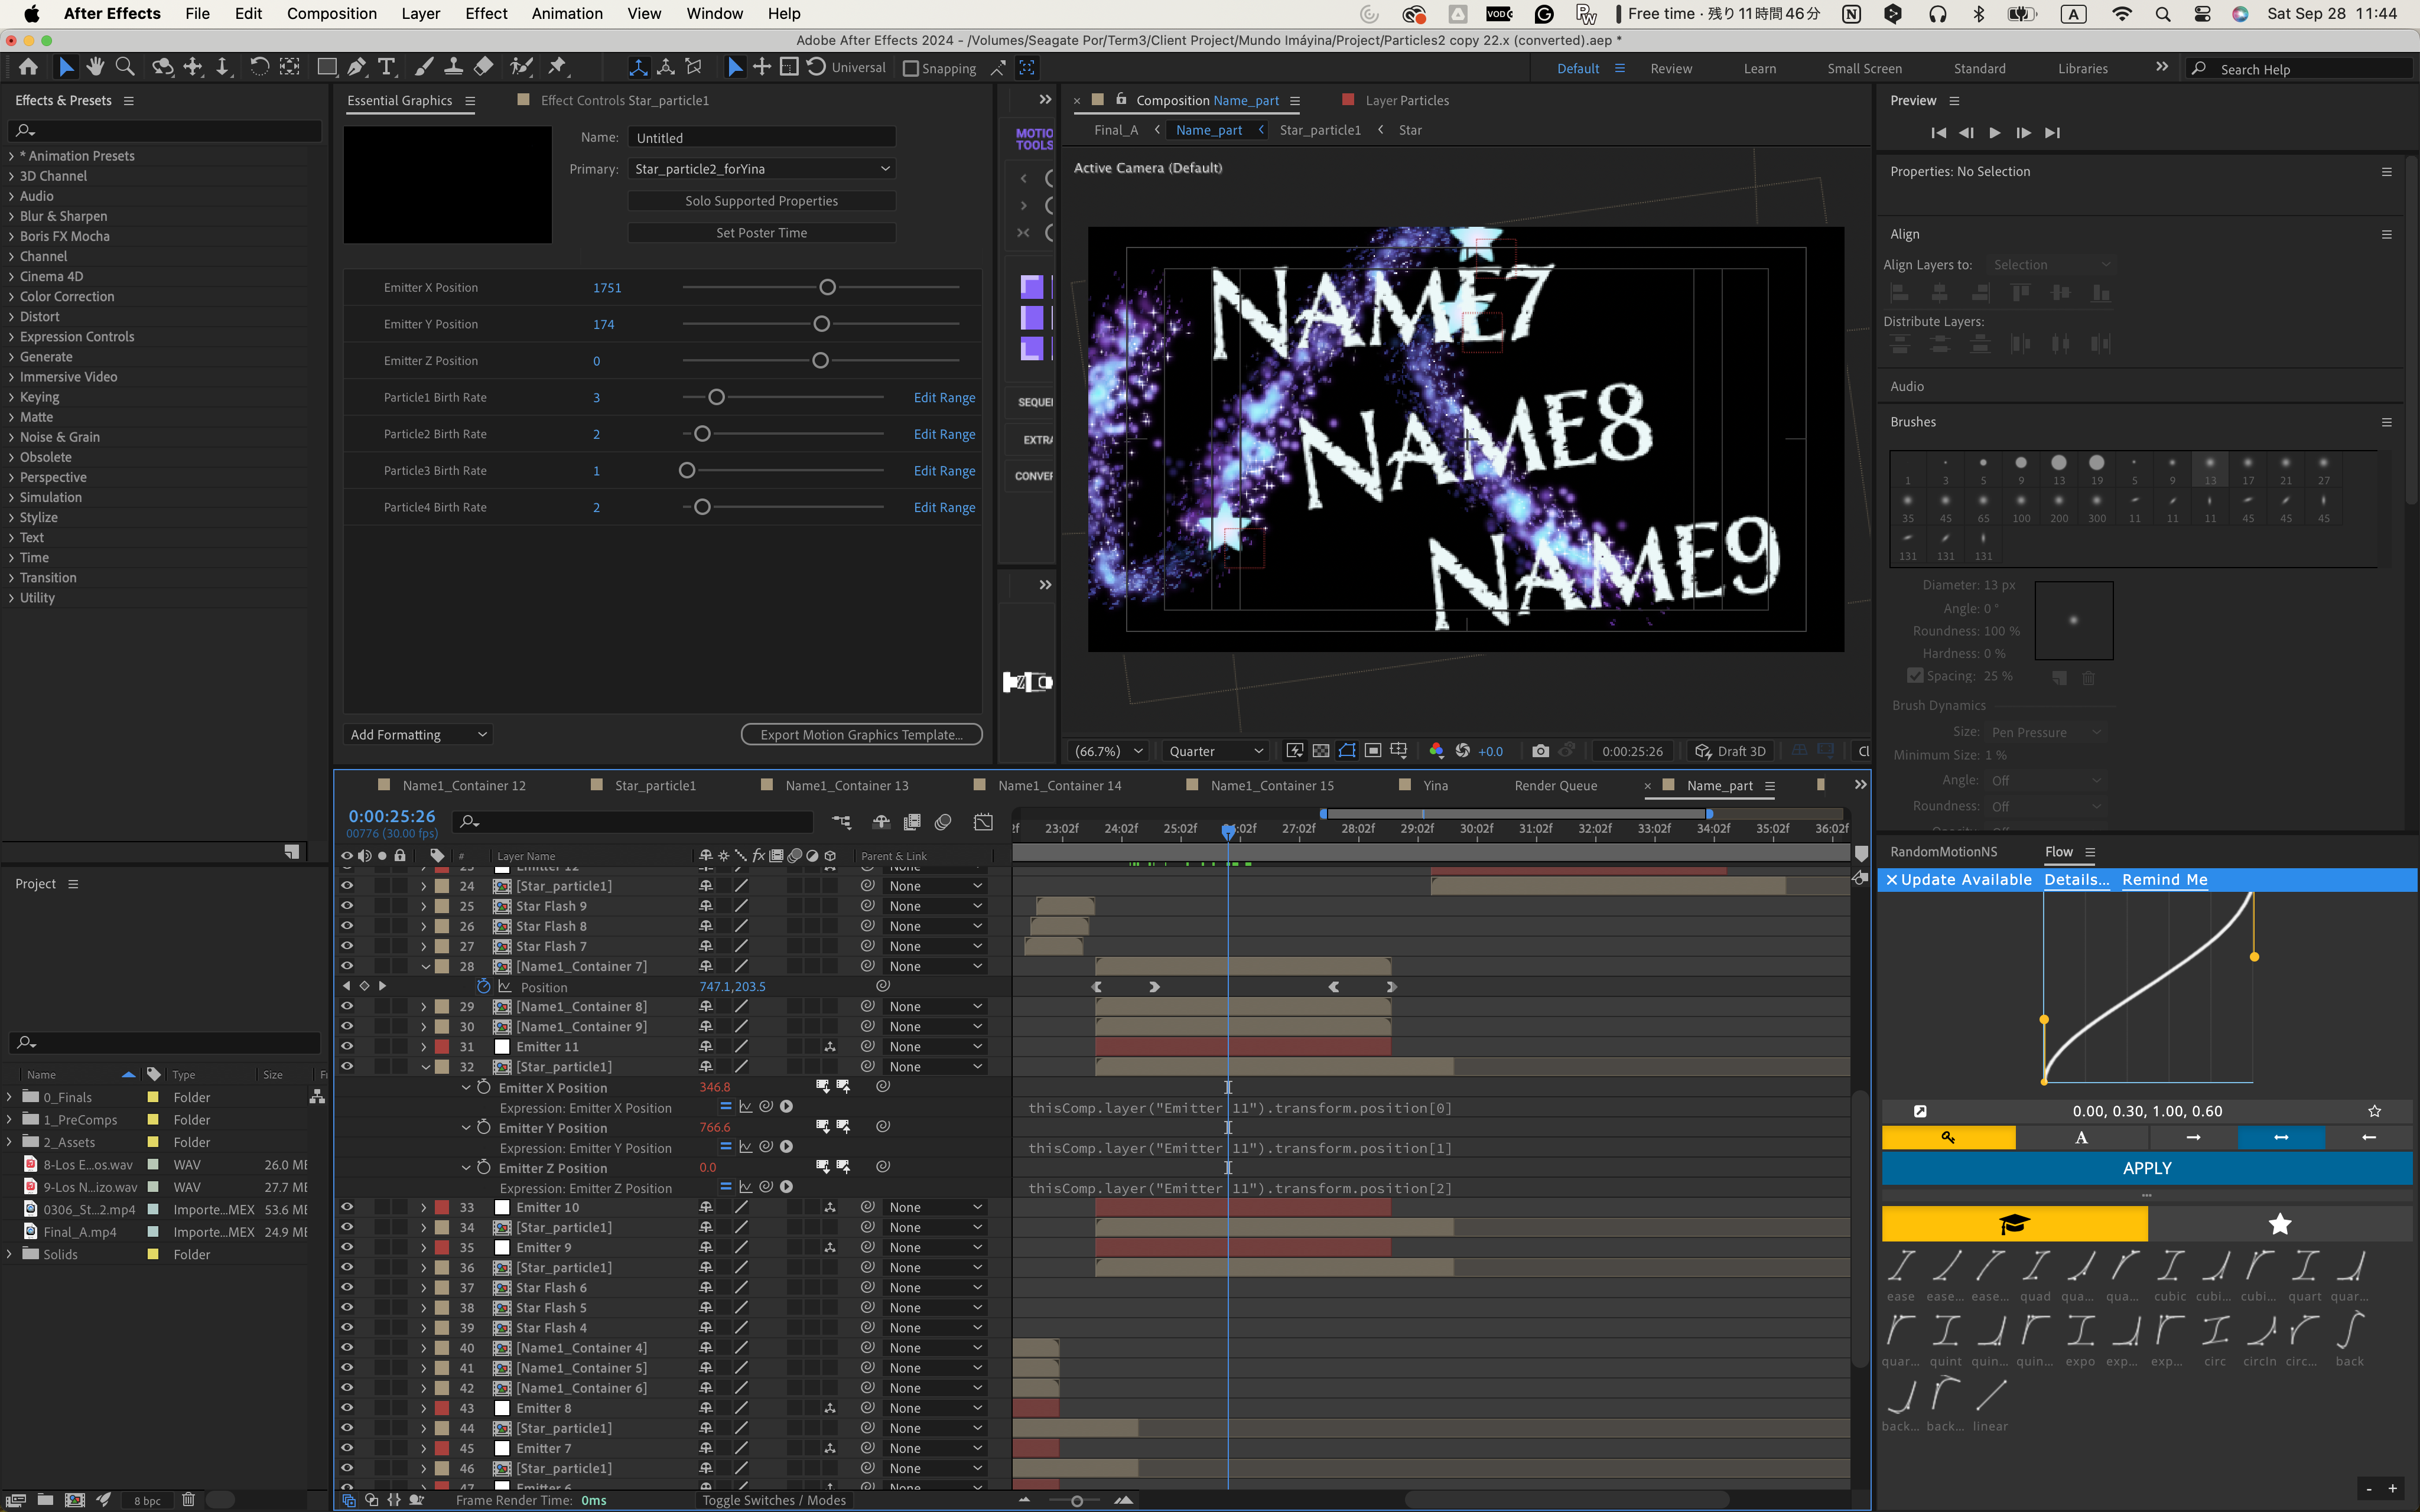Click Export Motion Graphics Template button
The width and height of the screenshot is (2420, 1512).
pyautogui.click(x=861, y=735)
